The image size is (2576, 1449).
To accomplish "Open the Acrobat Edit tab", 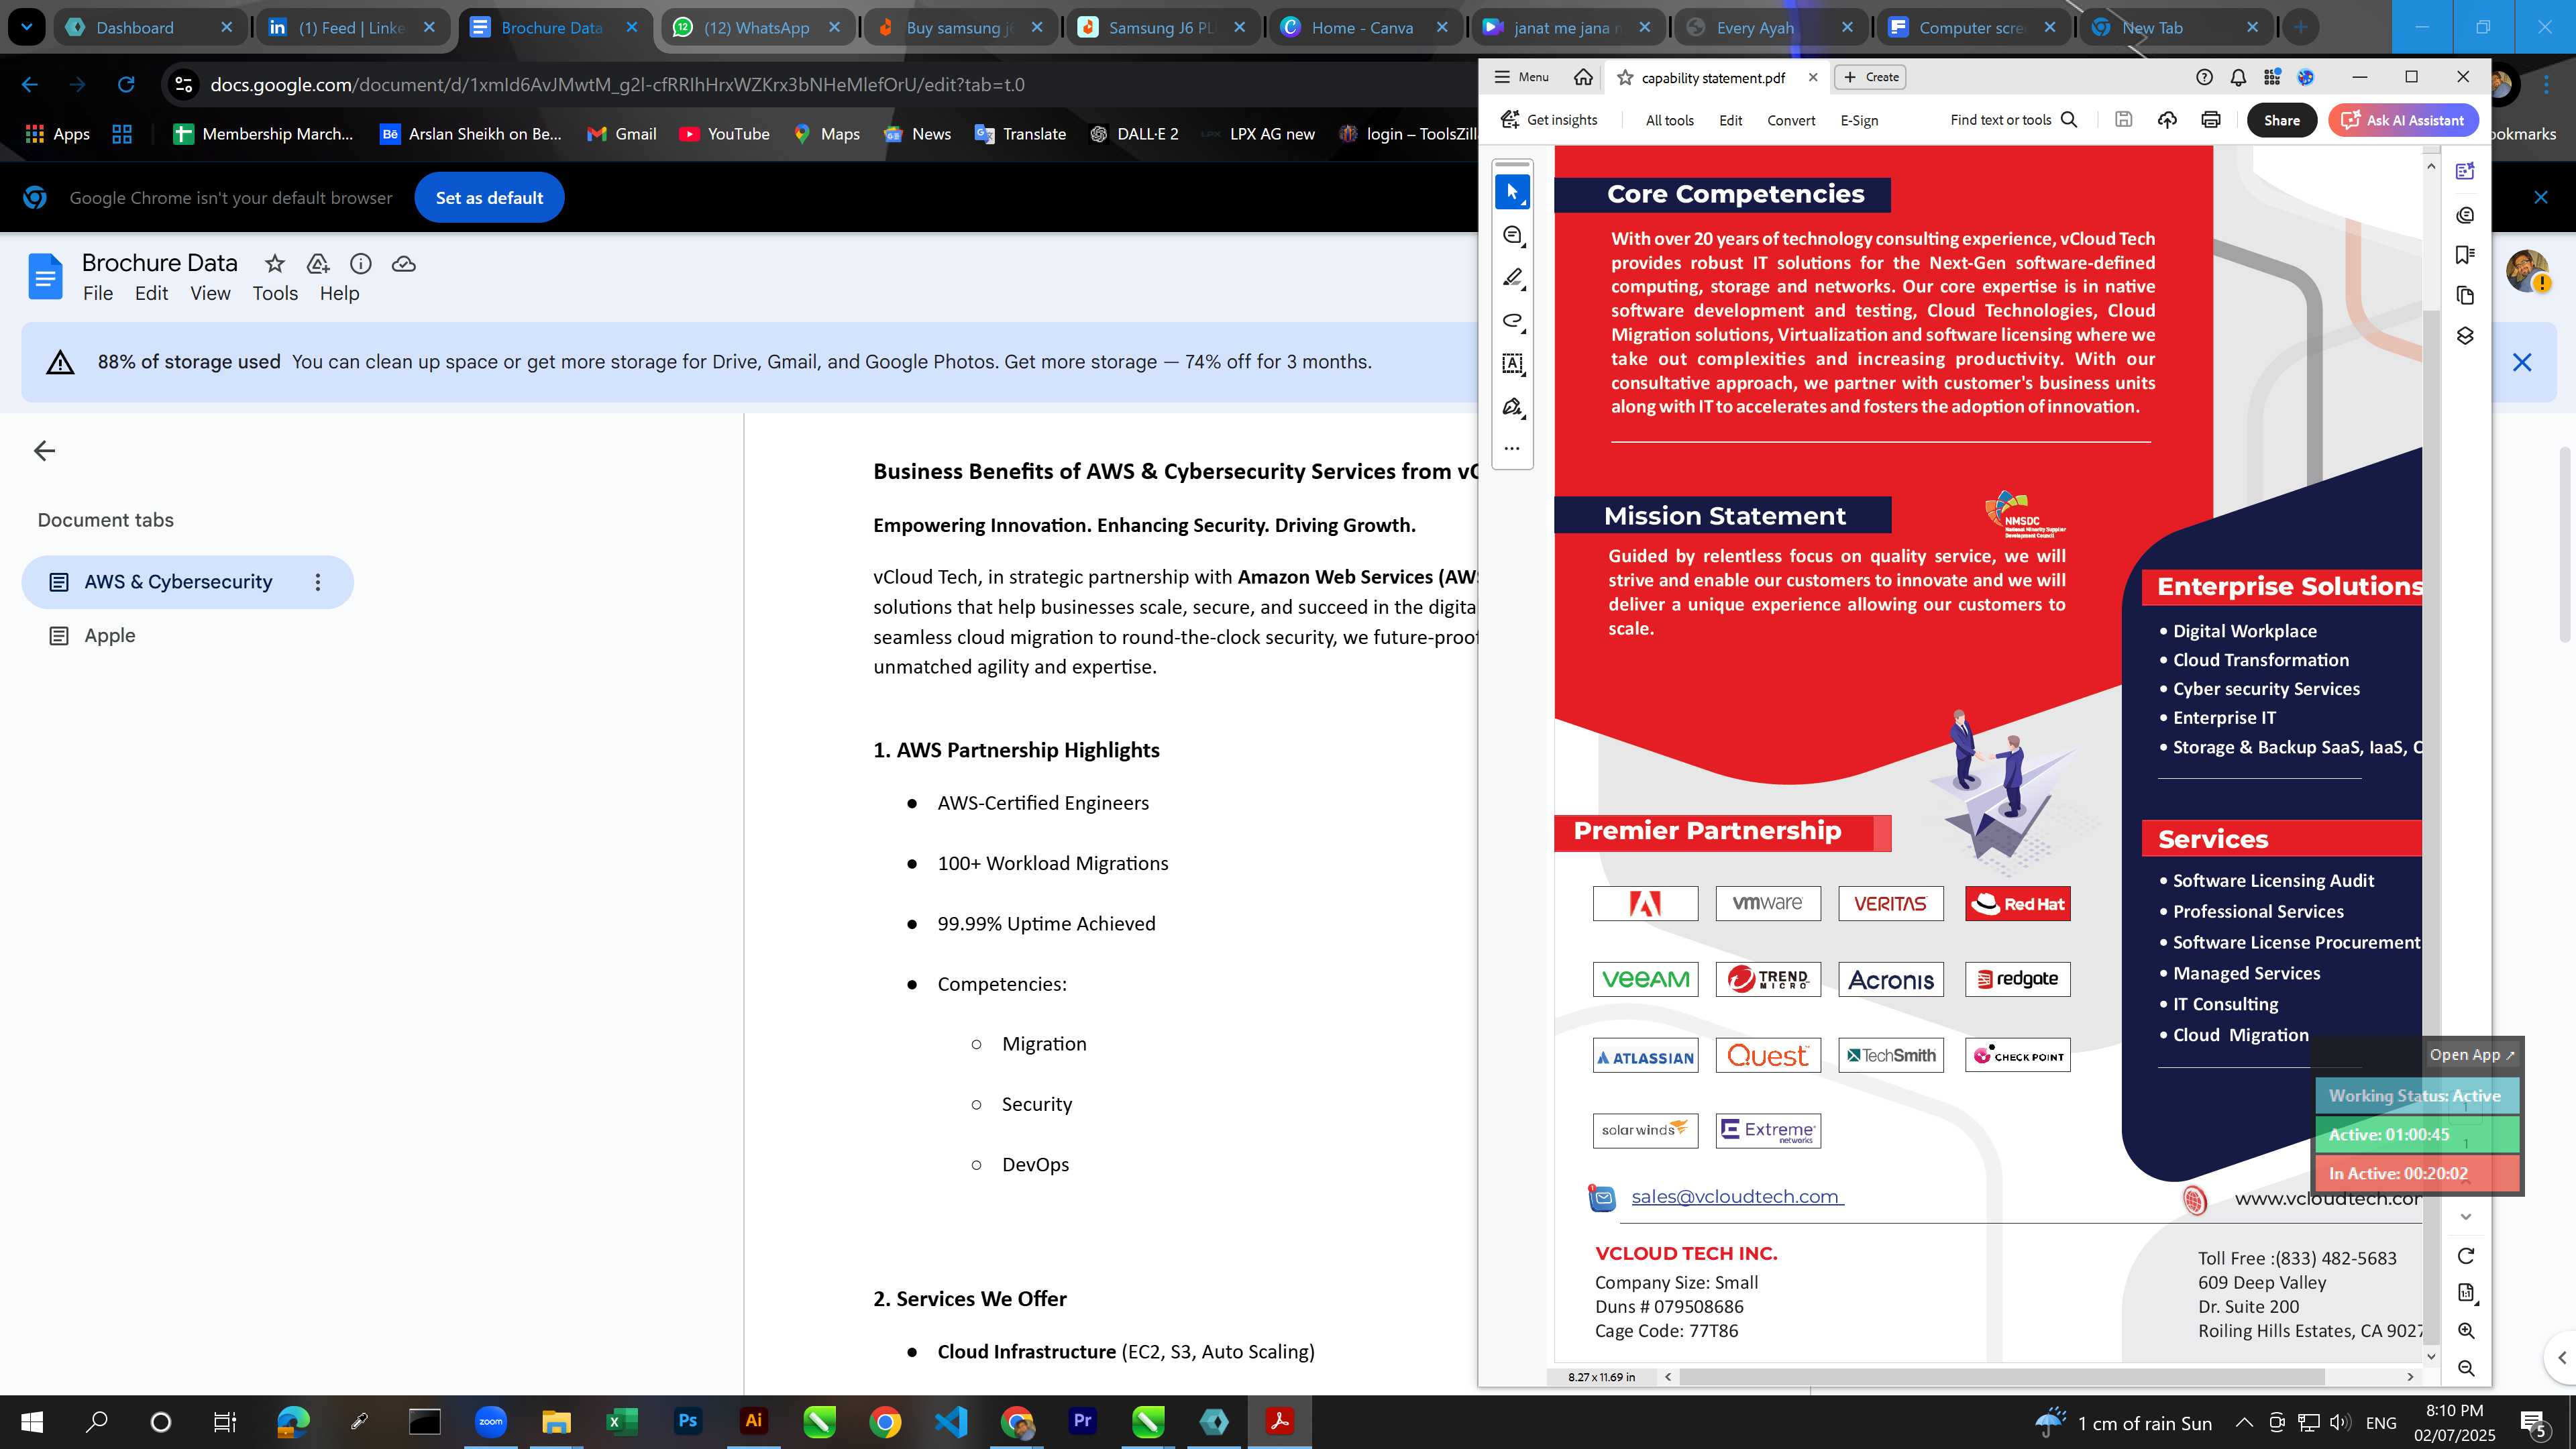I will click(1730, 120).
